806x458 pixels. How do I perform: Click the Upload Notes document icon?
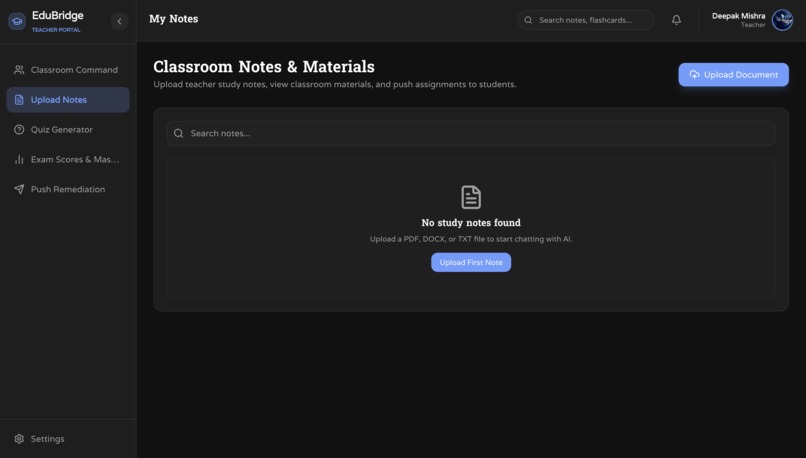pos(19,100)
